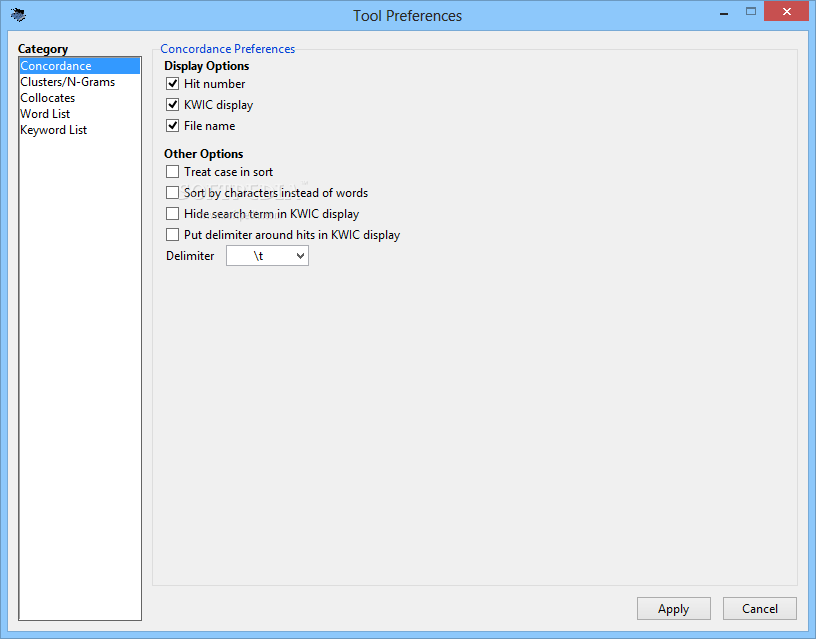Click the Category heading
Screen dimensions: 816x639
[43, 49]
